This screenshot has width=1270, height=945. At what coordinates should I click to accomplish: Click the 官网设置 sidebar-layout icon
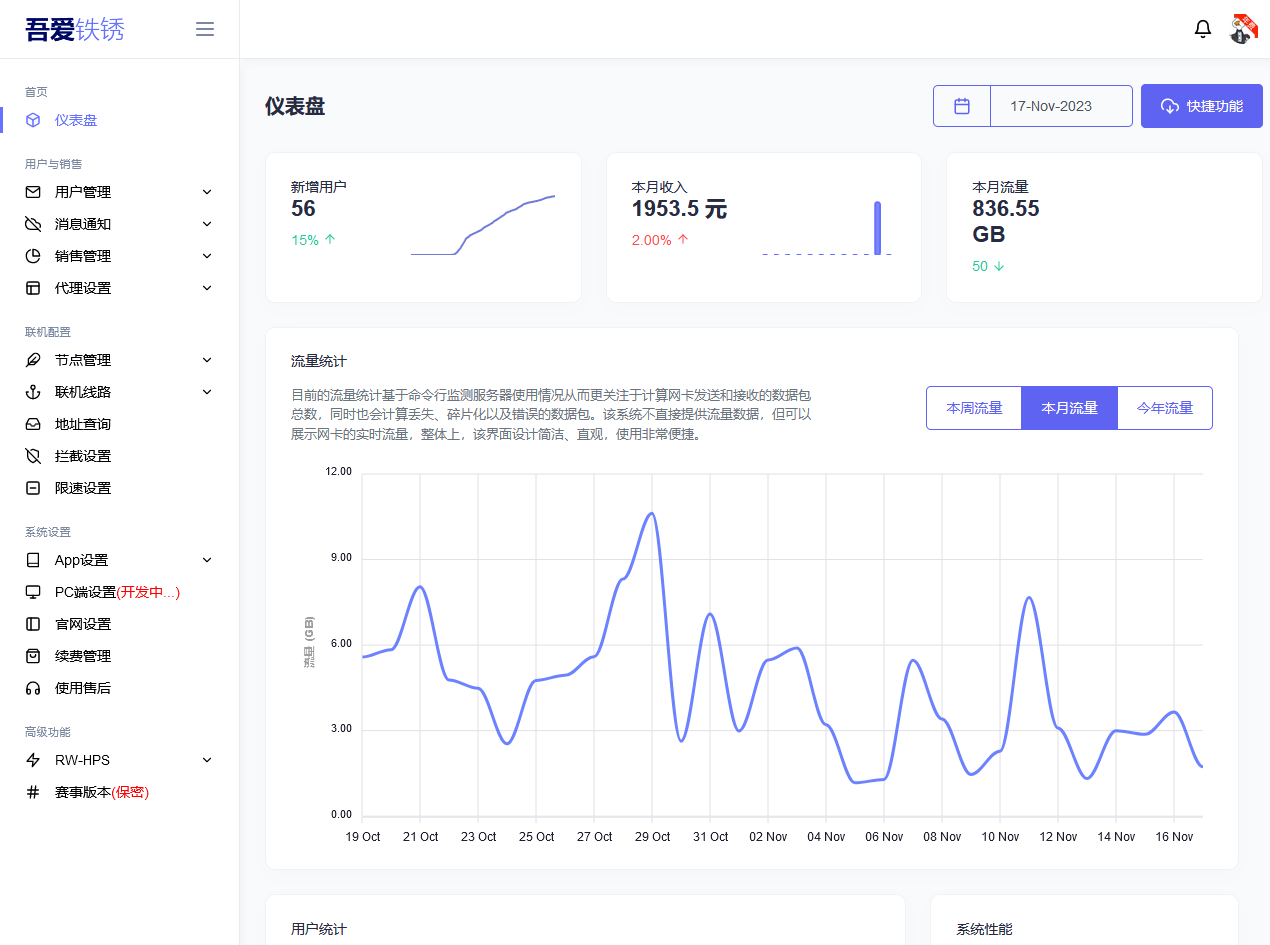33,624
